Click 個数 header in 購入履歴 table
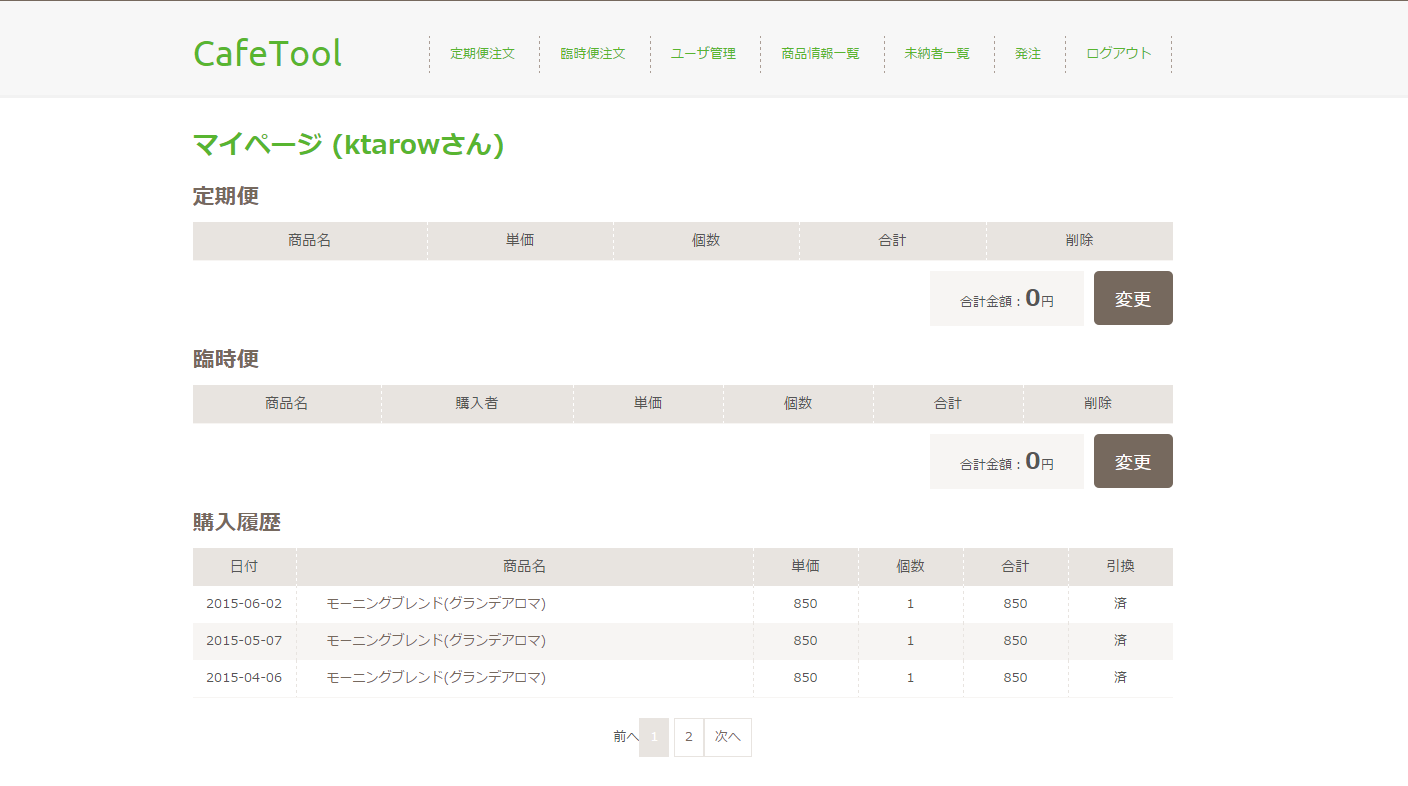The height and width of the screenshot is (786, 1408). tap(911, 567)
